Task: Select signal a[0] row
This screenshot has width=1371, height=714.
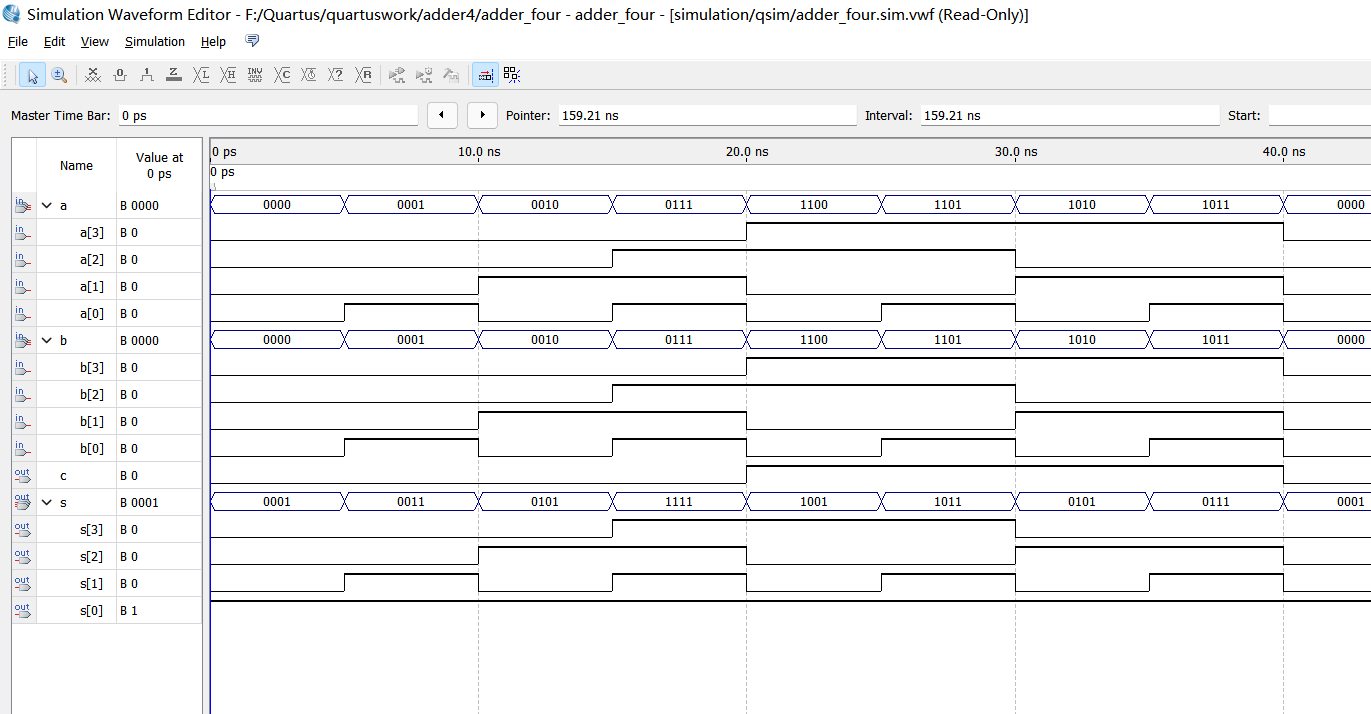Action: pyautogui.click(x=106, y=313)
